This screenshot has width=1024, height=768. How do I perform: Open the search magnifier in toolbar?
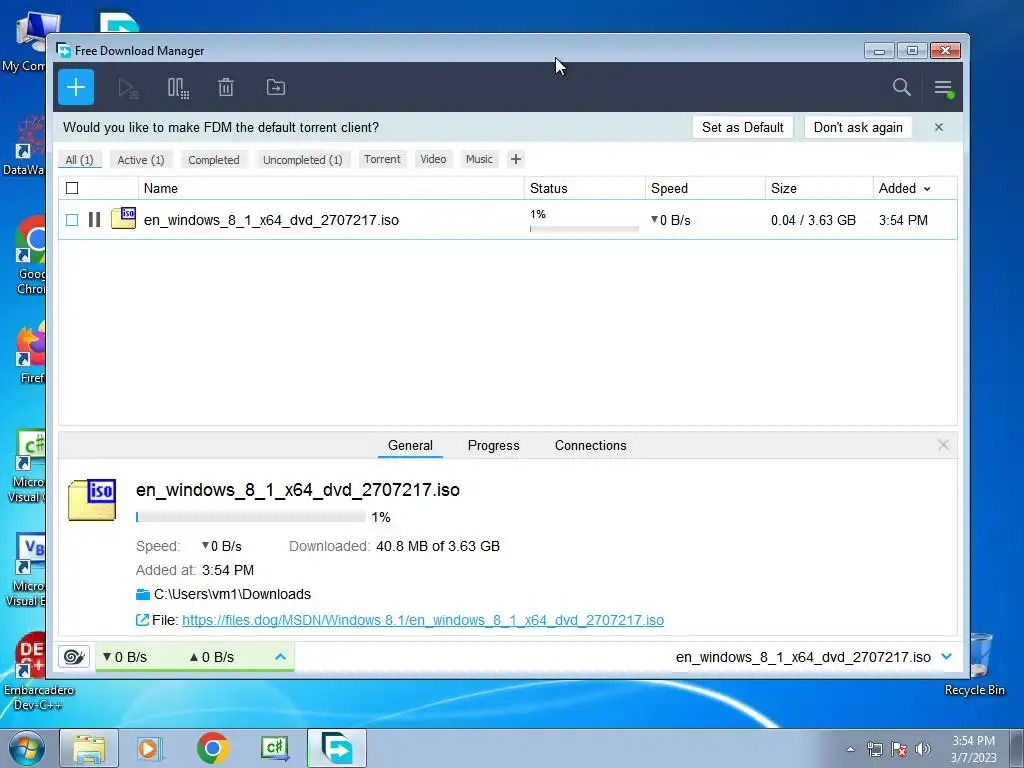(x=902, y=87)
